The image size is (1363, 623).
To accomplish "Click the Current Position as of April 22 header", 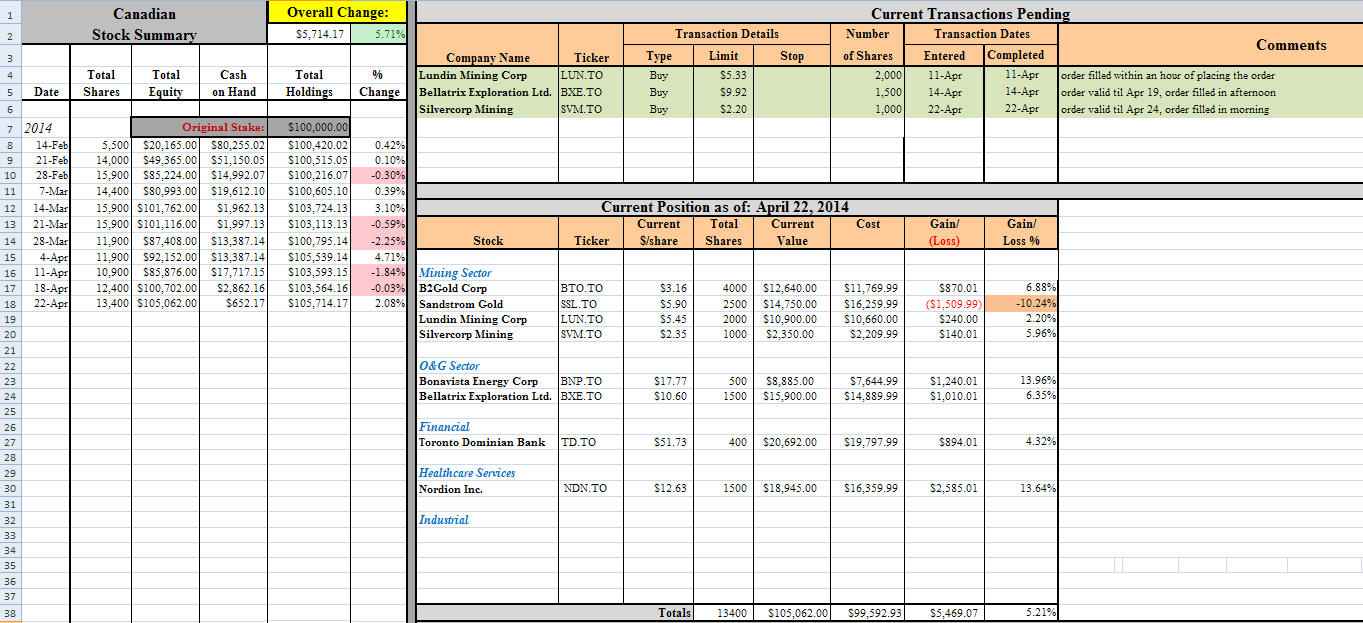I will pos(724,207).
